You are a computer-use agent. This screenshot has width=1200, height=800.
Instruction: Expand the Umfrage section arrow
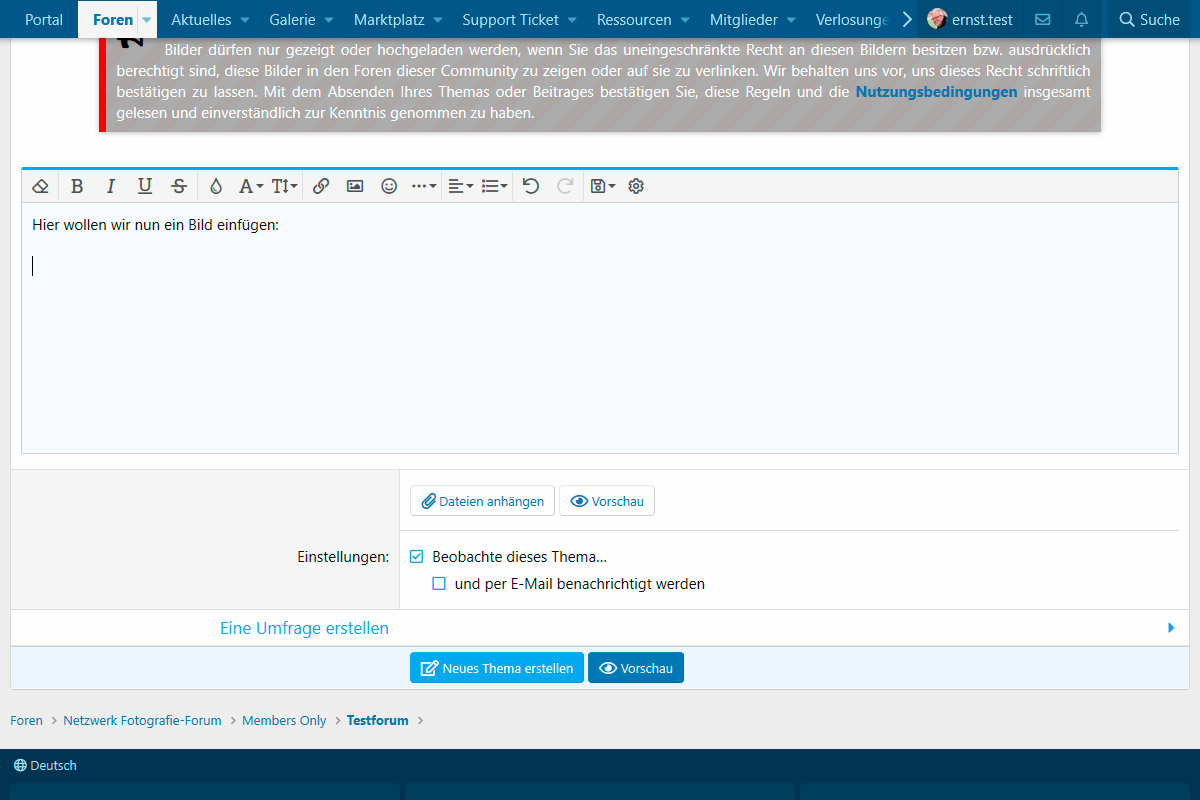coord(1171,628)
